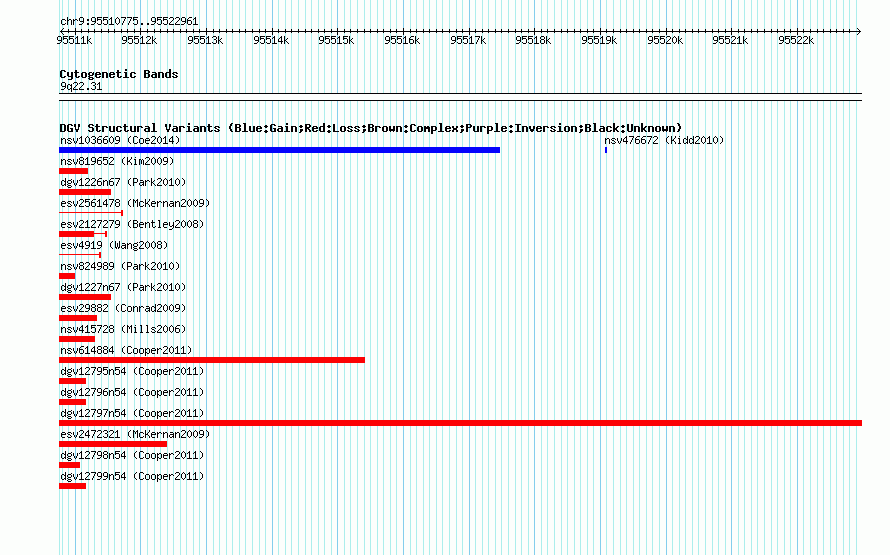This screenshot has width=890, height=555.
Task: Select the small blue nsv476672 marker
Action: pyautogui.click(x=606, y=150)
